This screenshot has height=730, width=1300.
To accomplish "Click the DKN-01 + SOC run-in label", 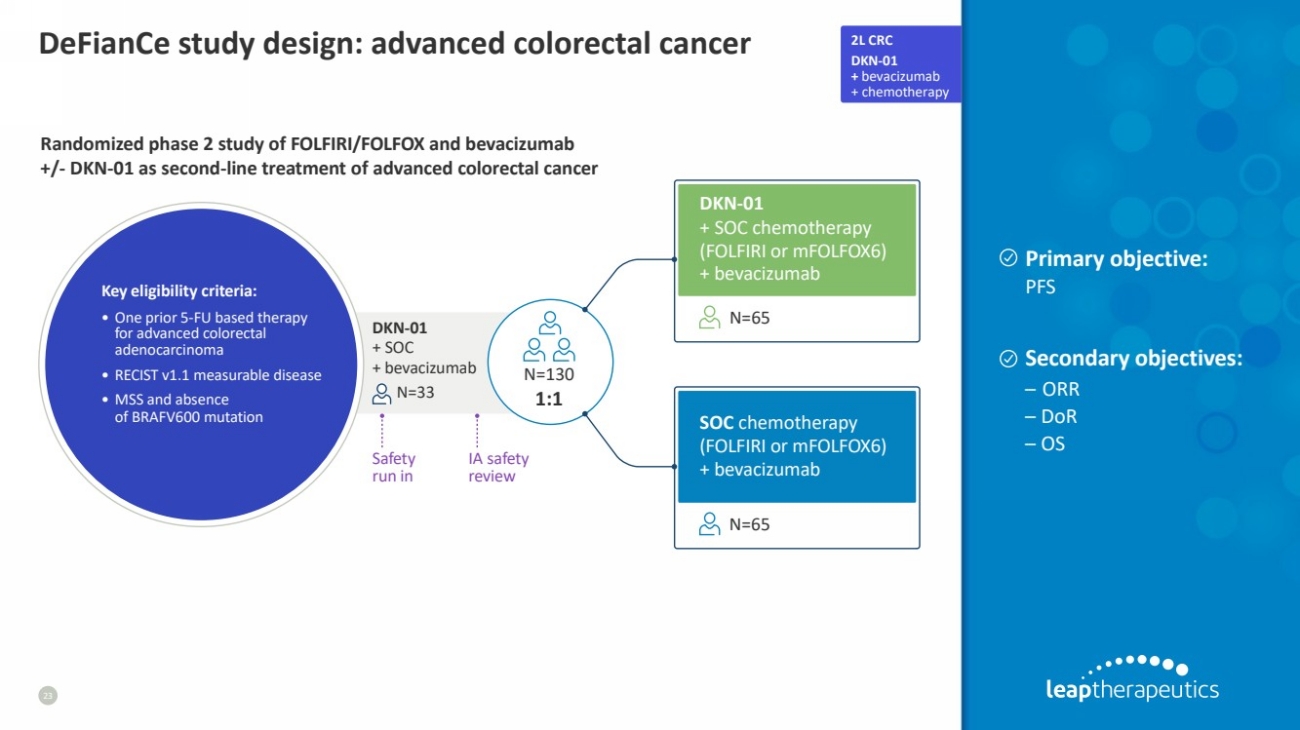I will [x=424, y=347].
